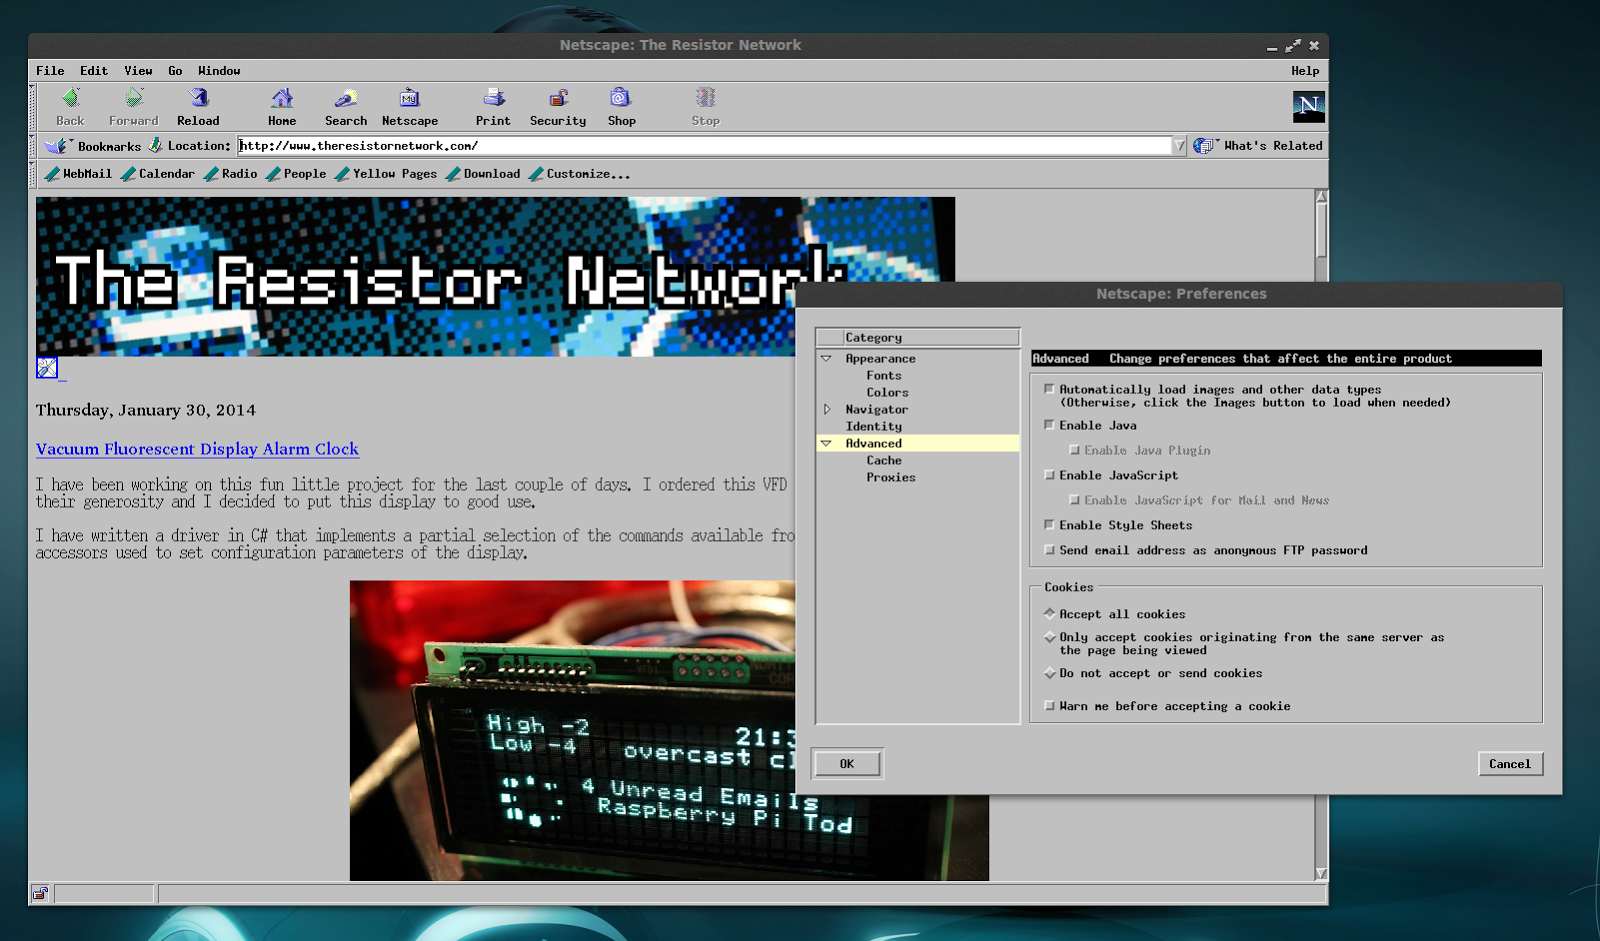Click The Resistor Network banner image
1600x941 pixels.
[x=495, y=276]
